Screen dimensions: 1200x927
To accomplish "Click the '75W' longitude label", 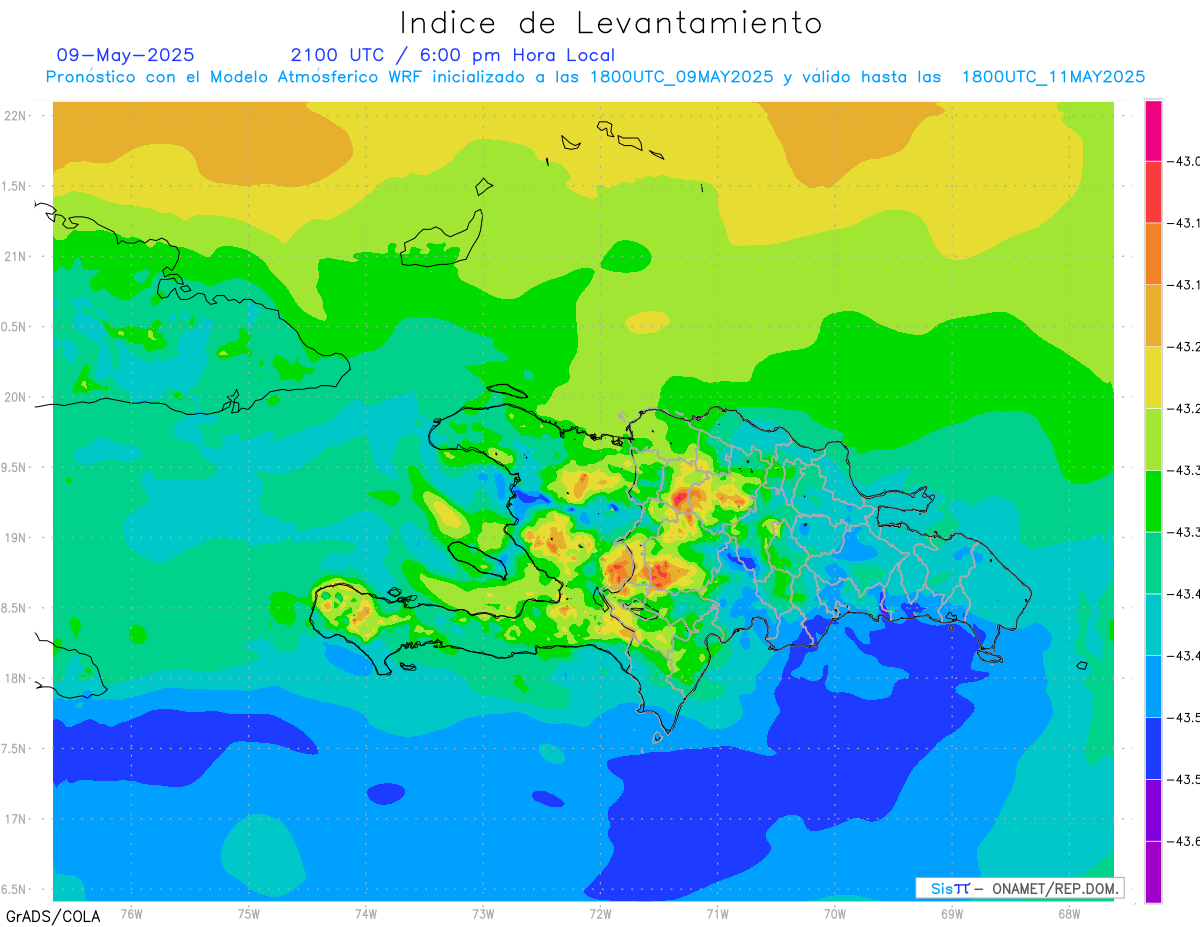I will pyautogui.click(x=249, y=913).
